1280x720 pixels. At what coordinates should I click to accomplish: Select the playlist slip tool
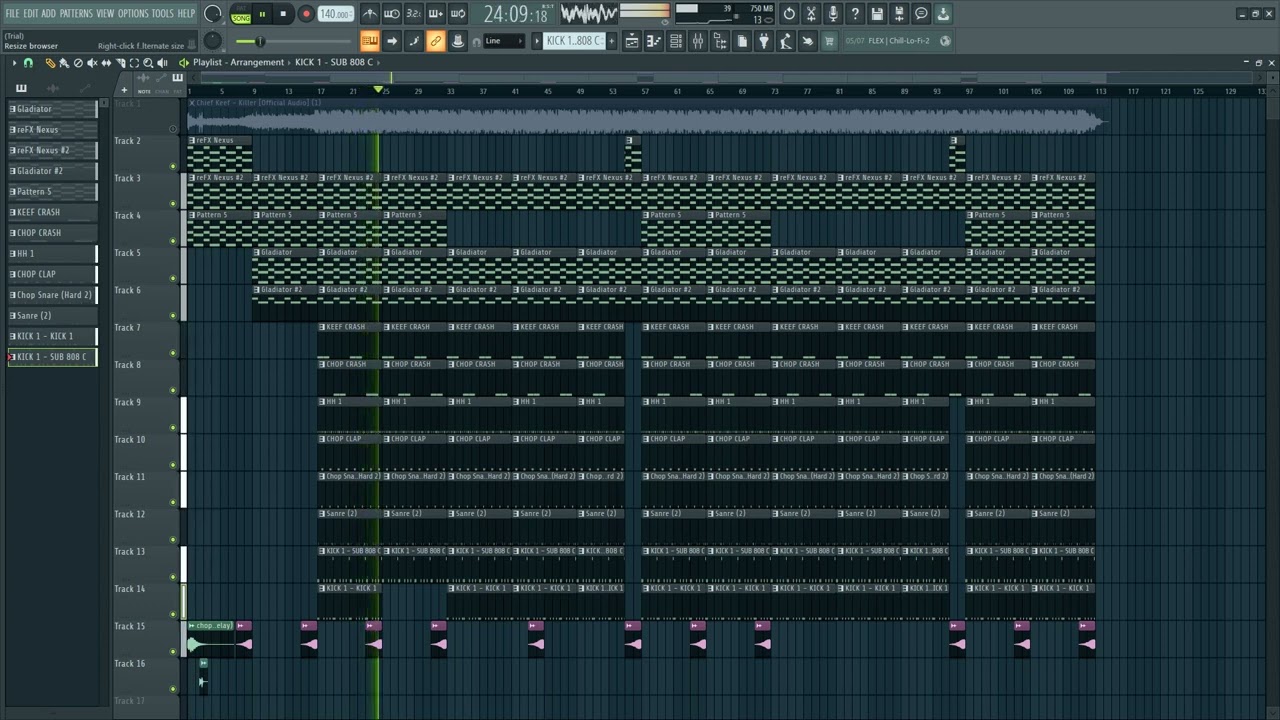(106, 63)
